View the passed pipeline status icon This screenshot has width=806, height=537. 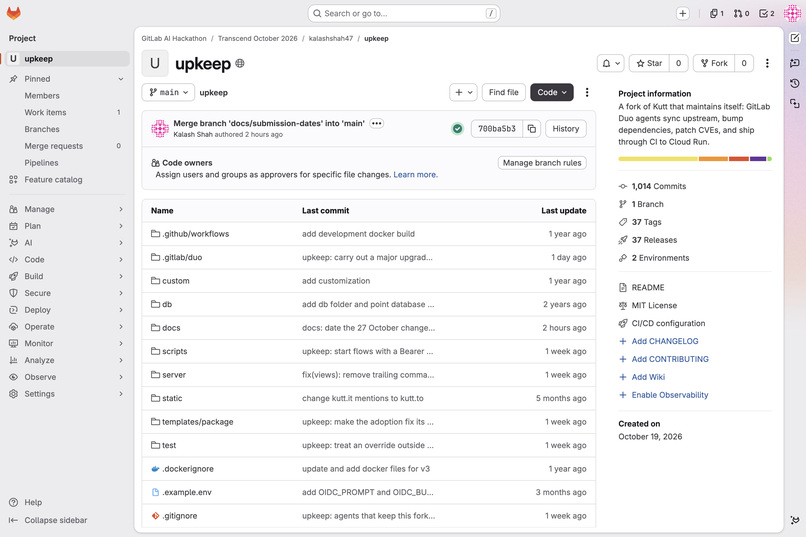click(457, 128)
